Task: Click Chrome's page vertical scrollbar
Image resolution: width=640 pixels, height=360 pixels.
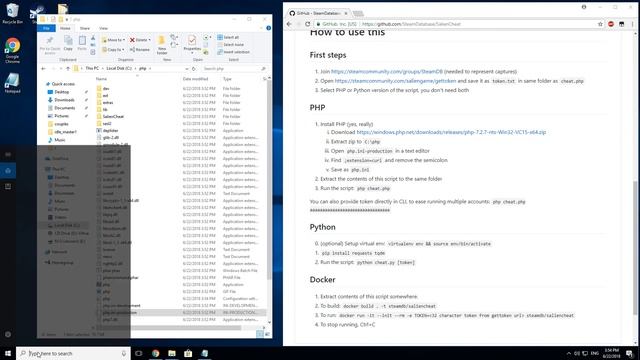Action: point(636,247)
